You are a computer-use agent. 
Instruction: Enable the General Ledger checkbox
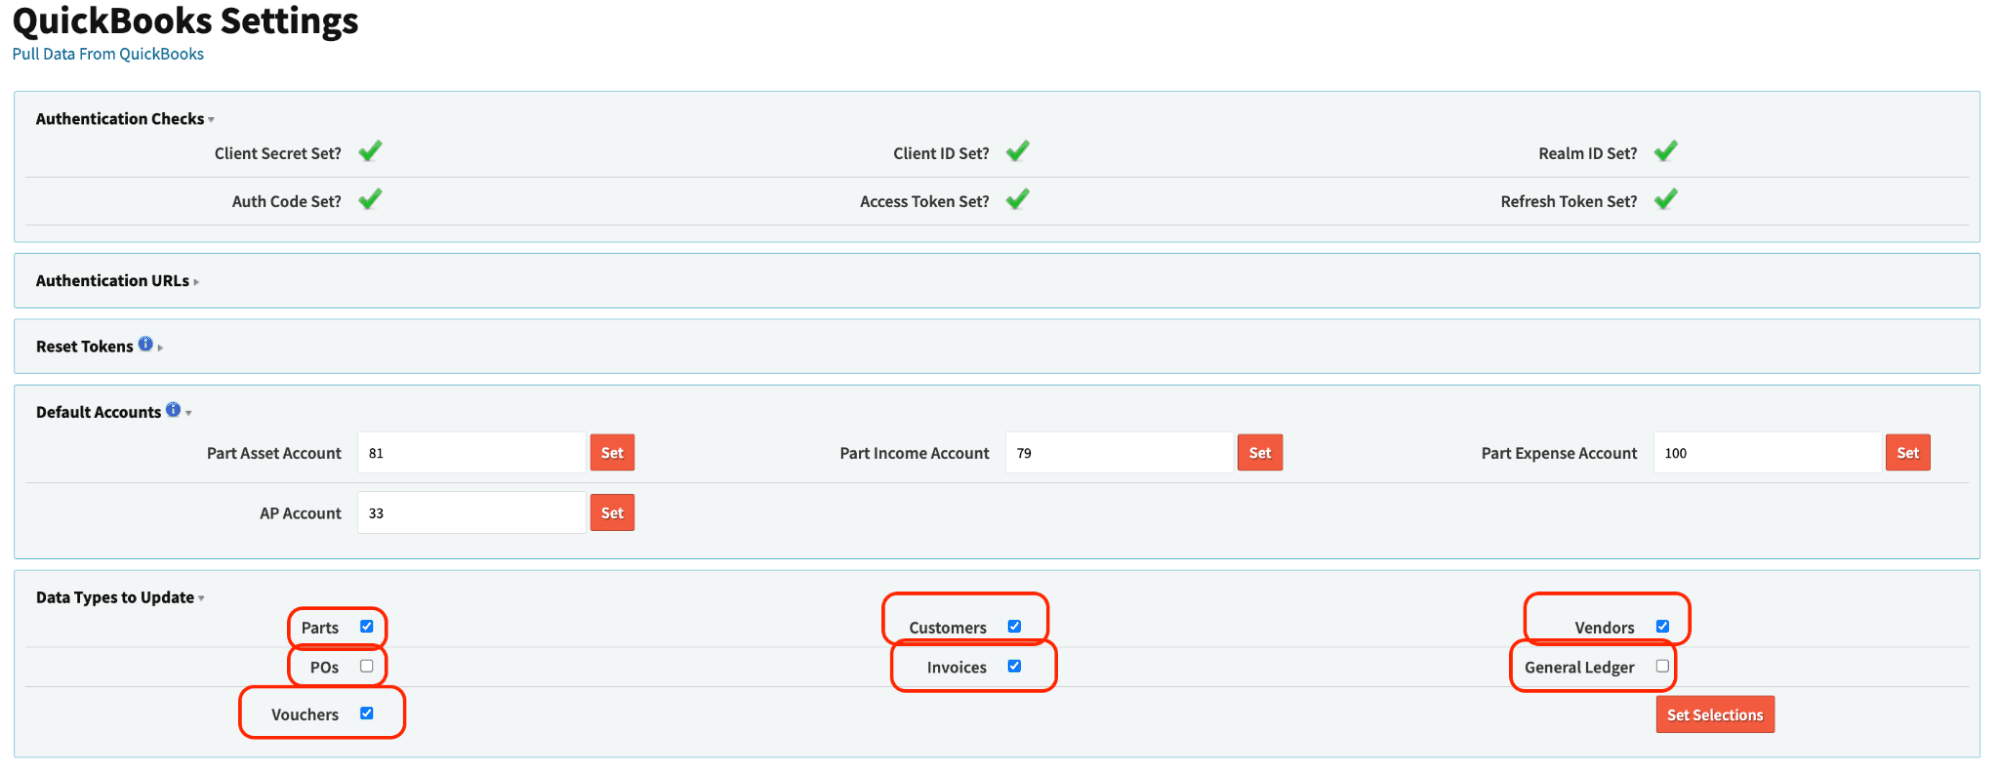[x=1662, y=666]
